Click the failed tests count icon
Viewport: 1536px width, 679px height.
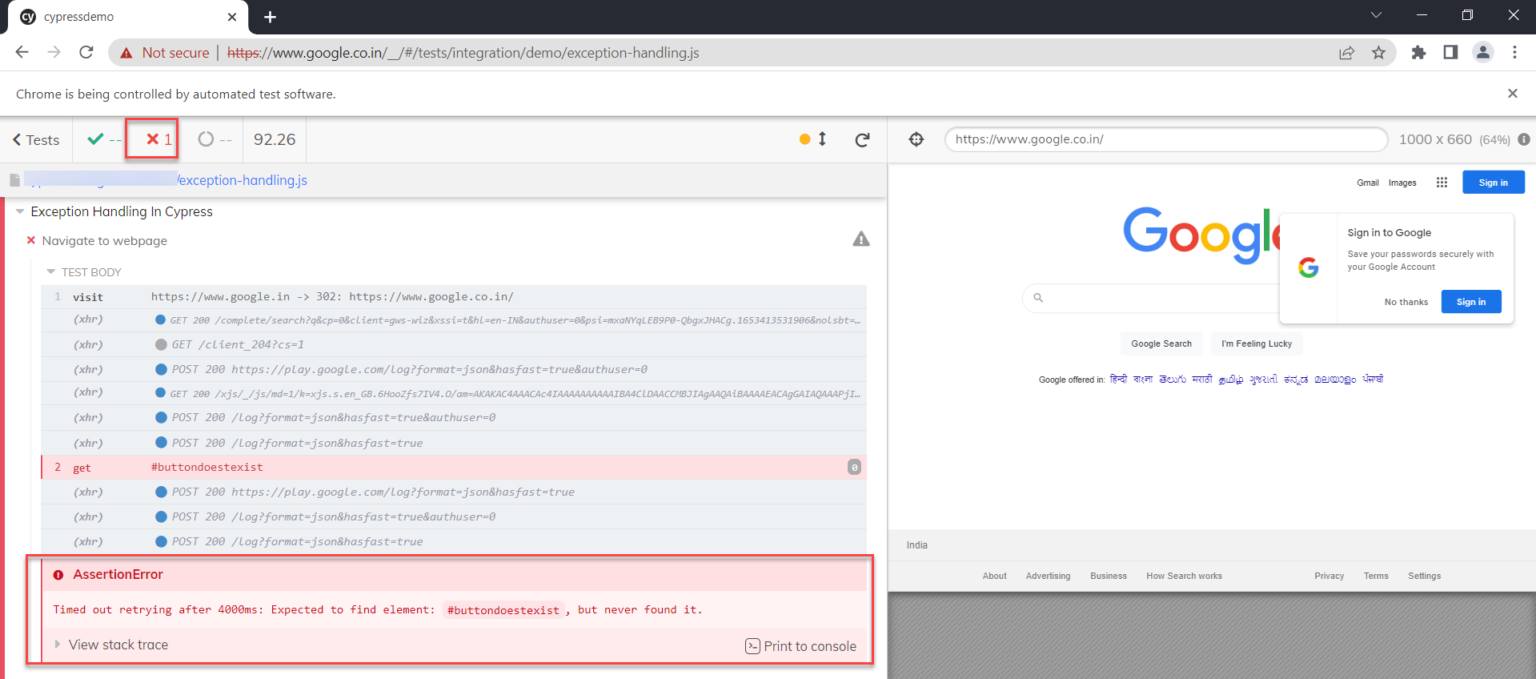151,139
